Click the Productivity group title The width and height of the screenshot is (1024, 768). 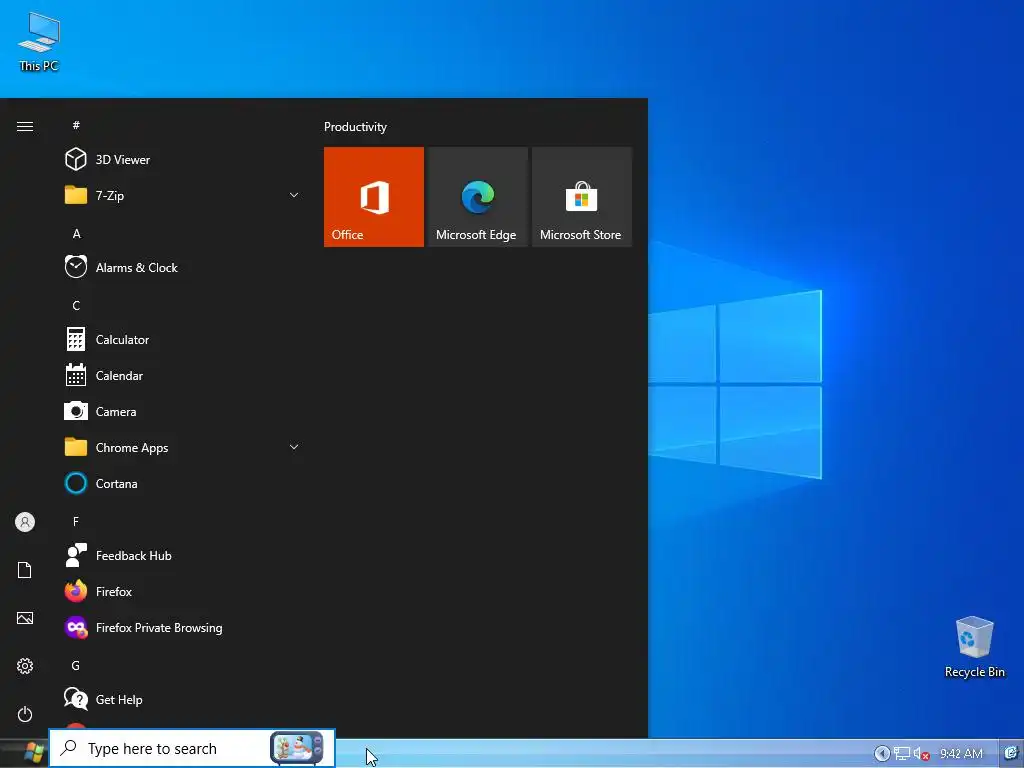click(355, 127)
